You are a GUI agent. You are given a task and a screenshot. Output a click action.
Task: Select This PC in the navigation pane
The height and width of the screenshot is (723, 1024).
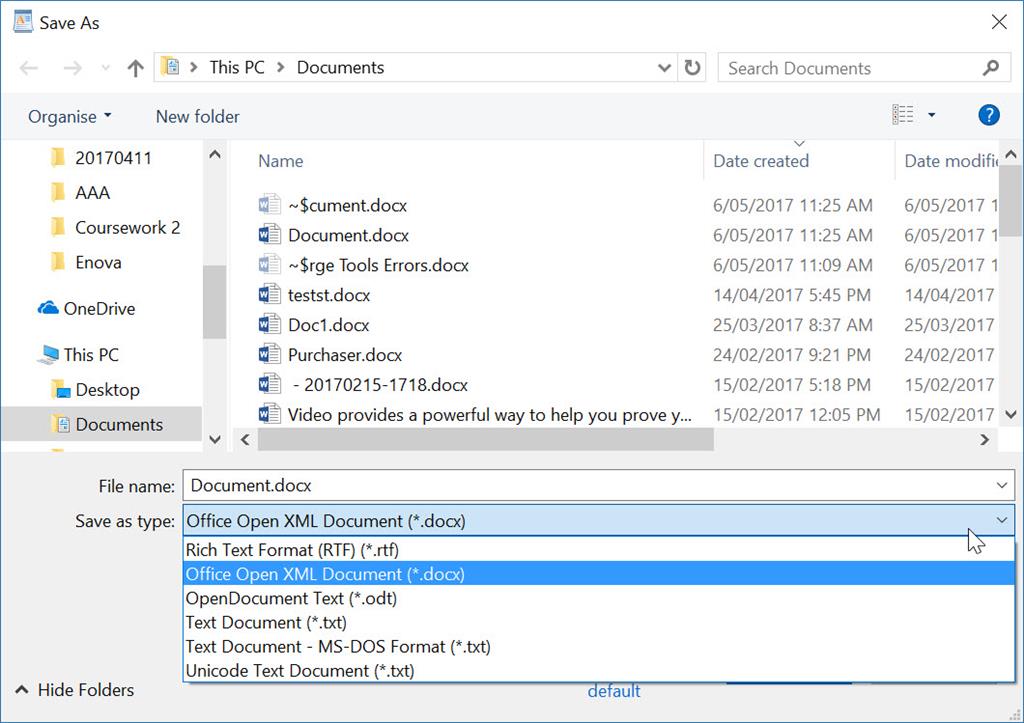pyautogui.click(x=78, y=355)
